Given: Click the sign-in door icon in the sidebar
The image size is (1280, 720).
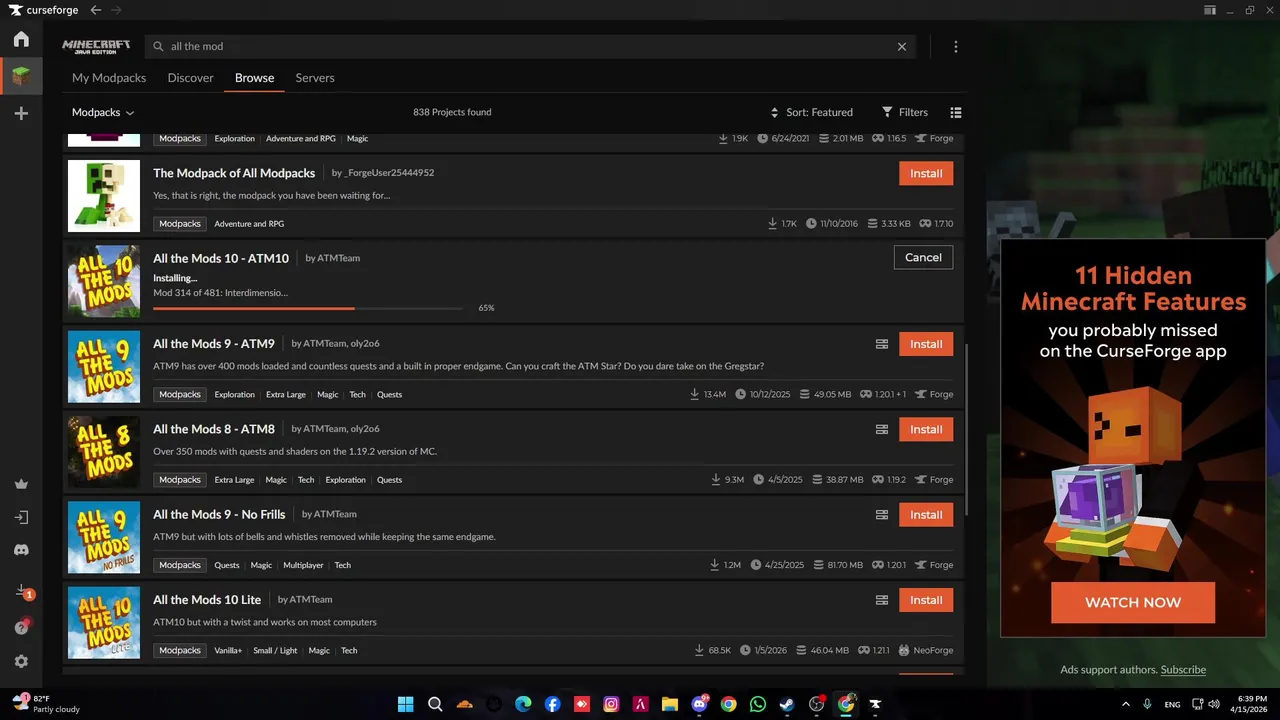Looking at the screenshot, I should click(x=21, y=518).
